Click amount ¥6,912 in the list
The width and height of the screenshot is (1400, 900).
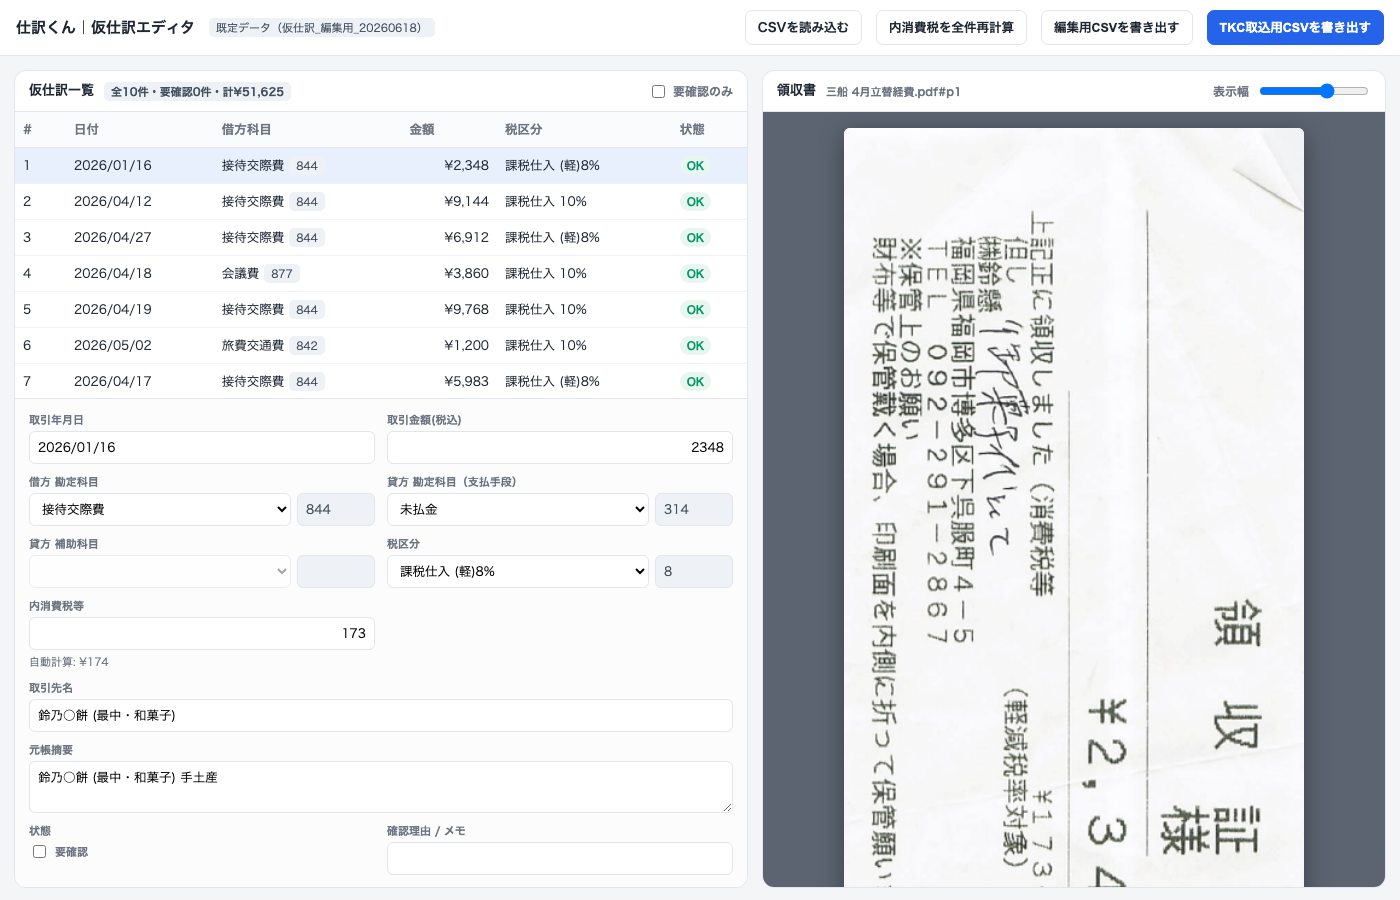coord(466,238)
